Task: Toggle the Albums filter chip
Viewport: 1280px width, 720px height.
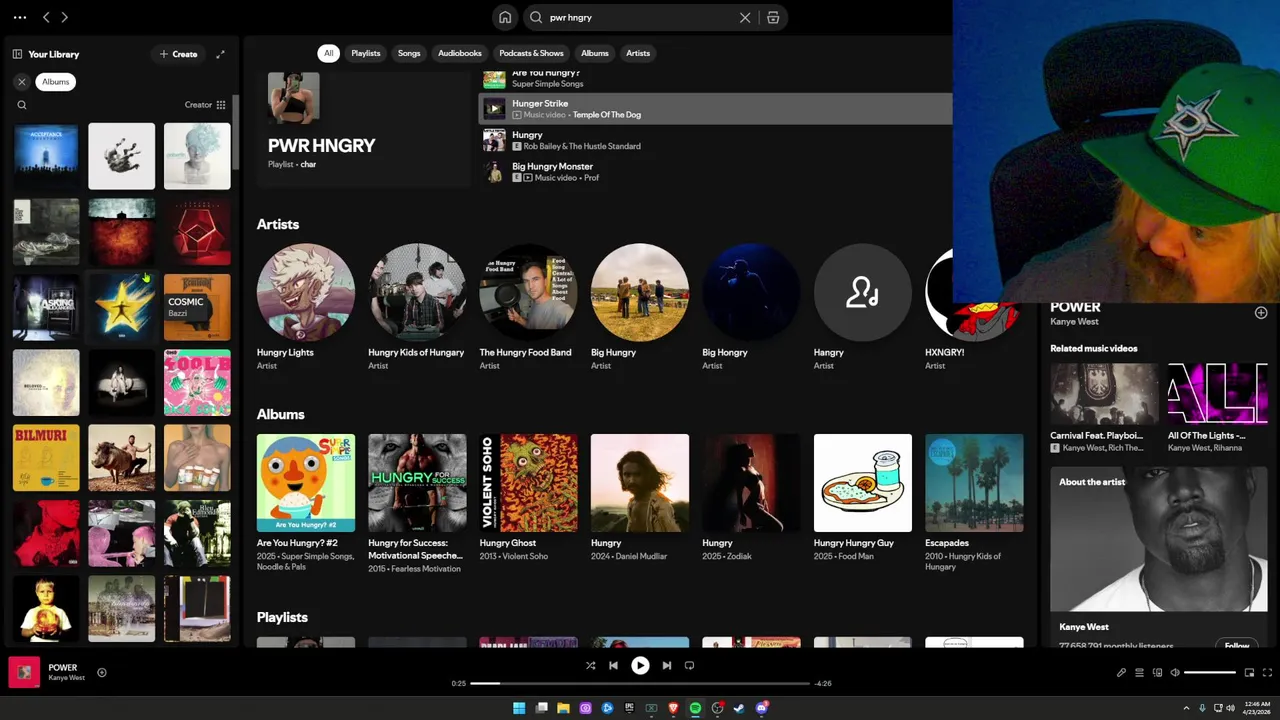Action: [x=56, y=82]
